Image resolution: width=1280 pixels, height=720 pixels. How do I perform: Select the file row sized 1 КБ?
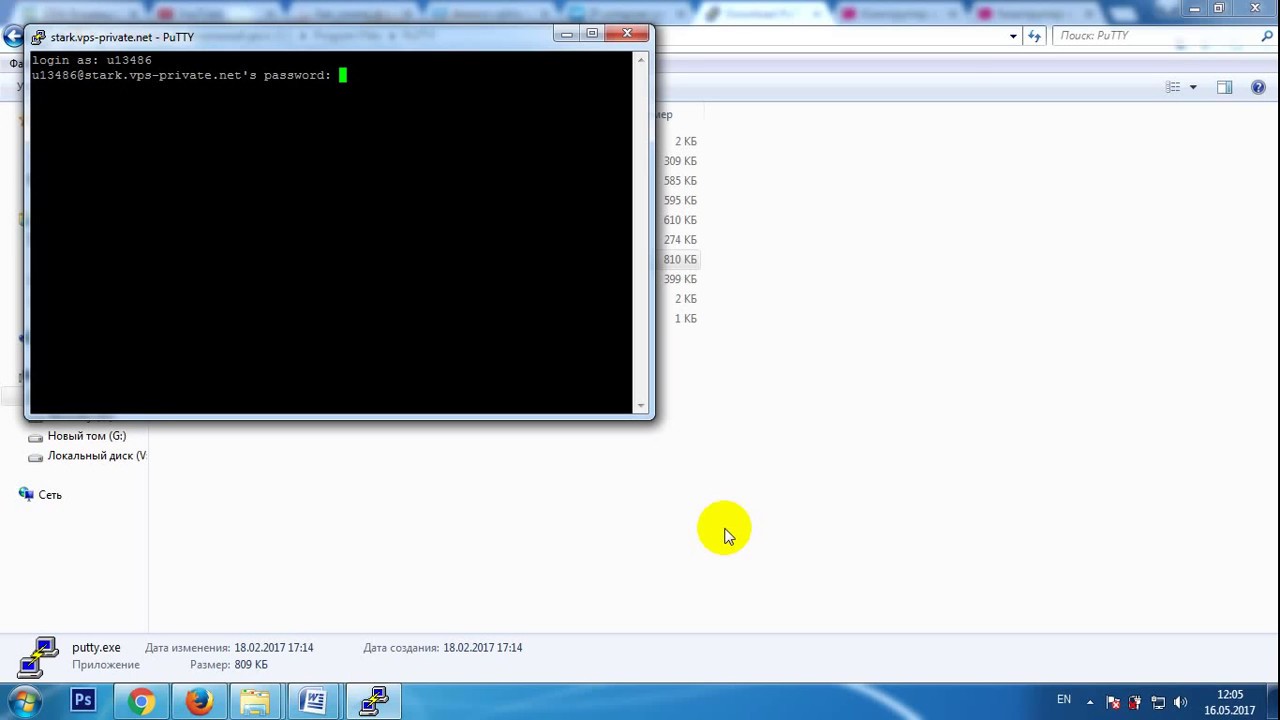click(685, 319)
